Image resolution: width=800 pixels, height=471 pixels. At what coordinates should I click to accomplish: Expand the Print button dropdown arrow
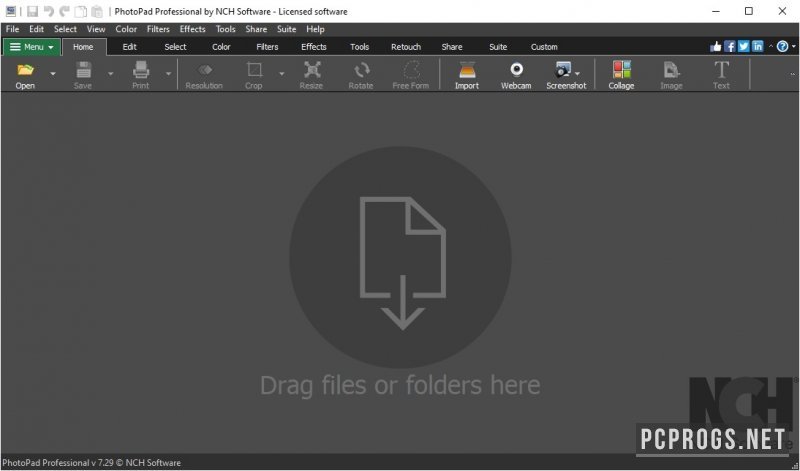(168, 74)
